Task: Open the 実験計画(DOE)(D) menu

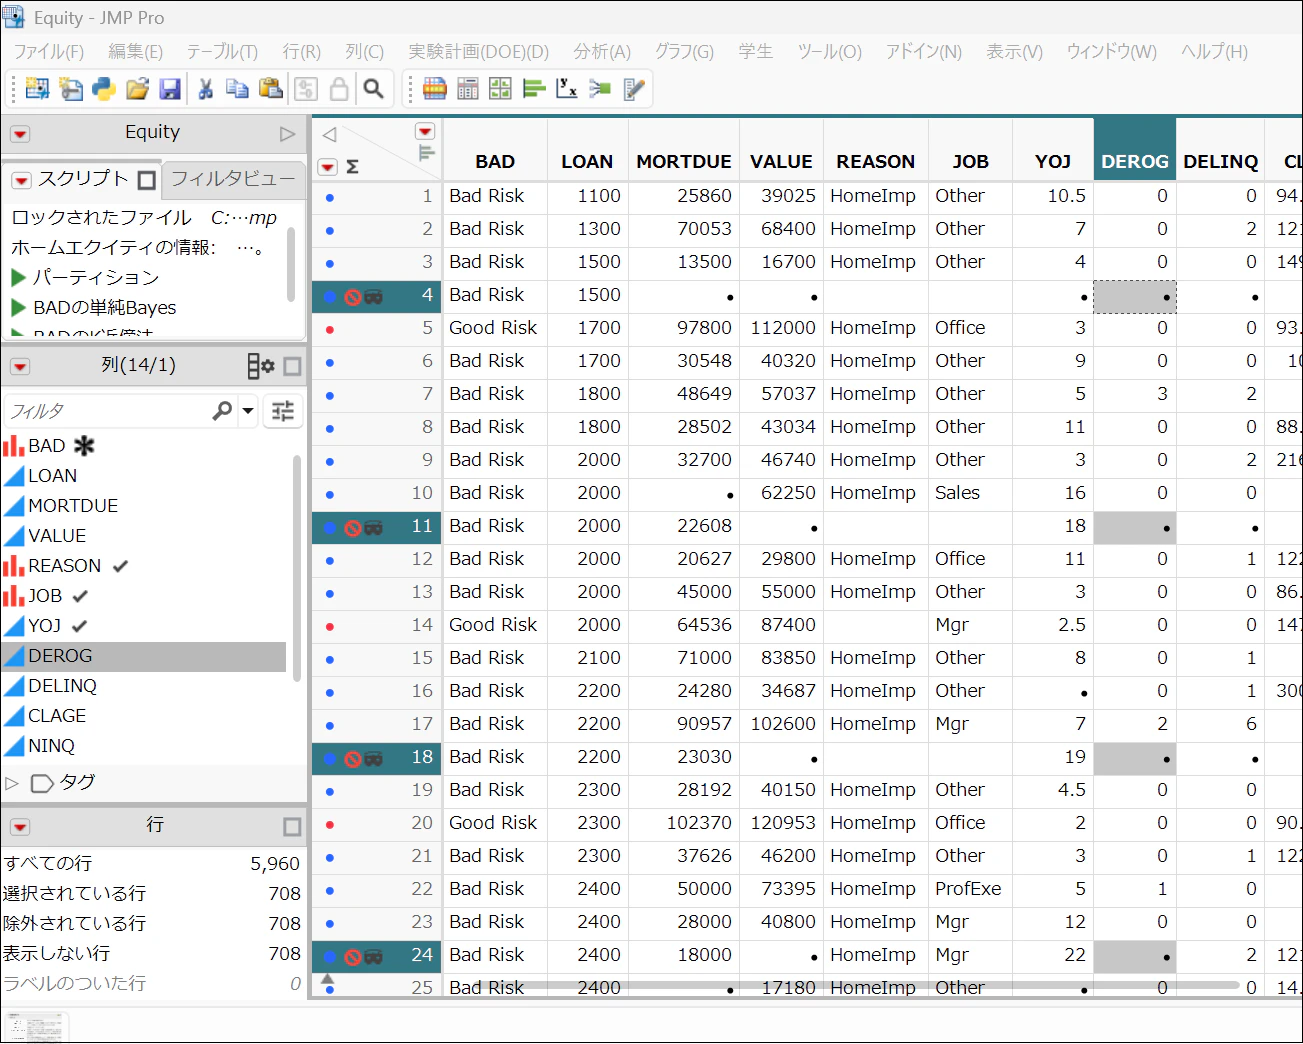Action: coord(478,51)
